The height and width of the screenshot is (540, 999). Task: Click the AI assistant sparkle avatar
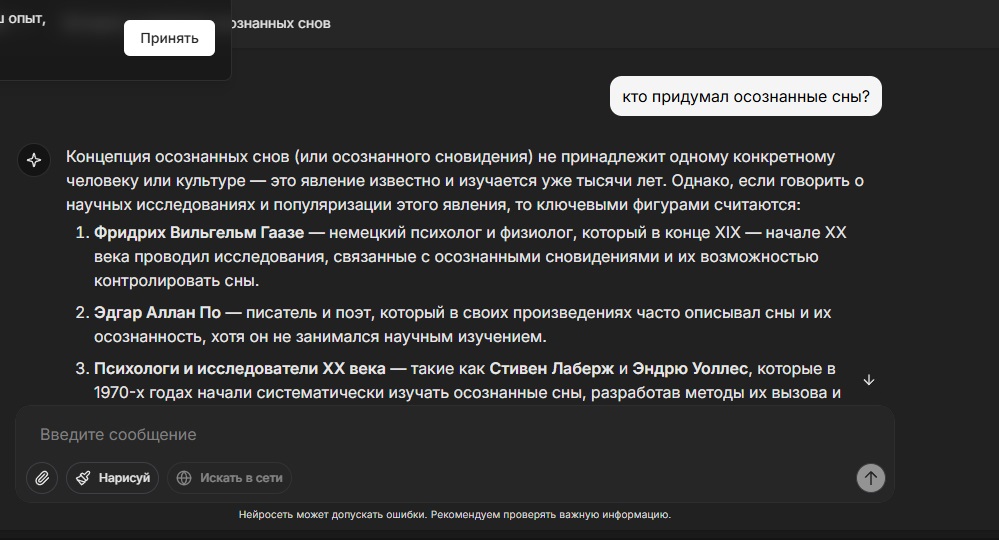(x=34, y=160)
